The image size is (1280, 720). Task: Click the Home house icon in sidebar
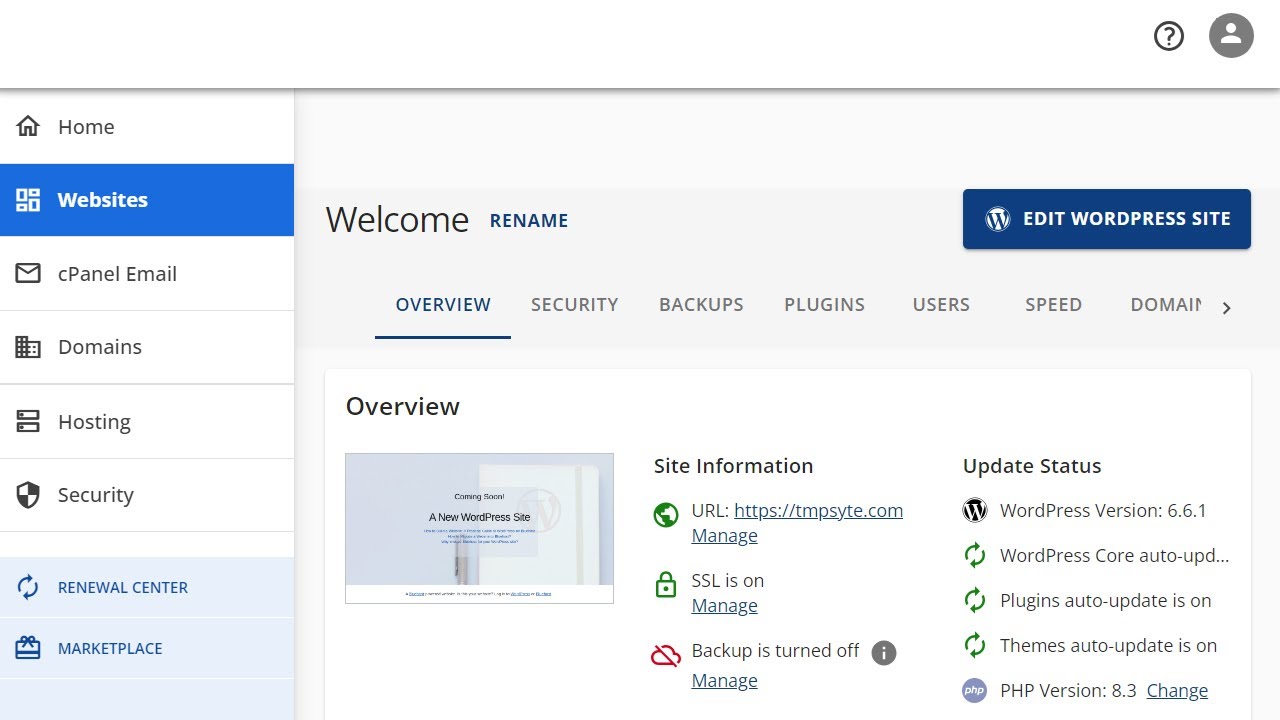pos(28,126)
